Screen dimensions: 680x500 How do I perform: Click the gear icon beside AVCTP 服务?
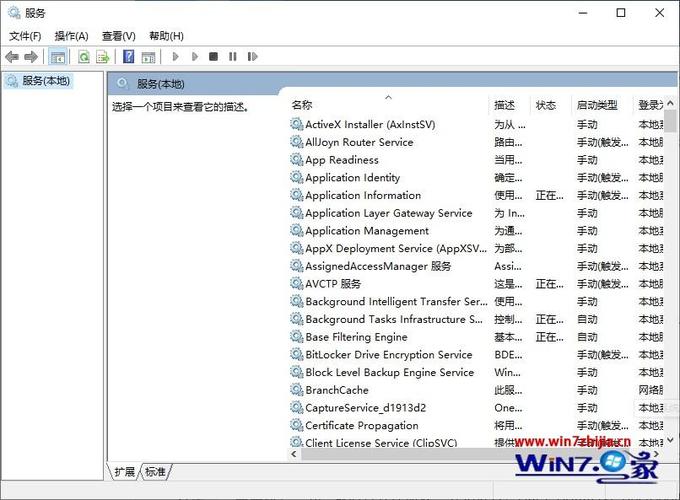(297, 284)
